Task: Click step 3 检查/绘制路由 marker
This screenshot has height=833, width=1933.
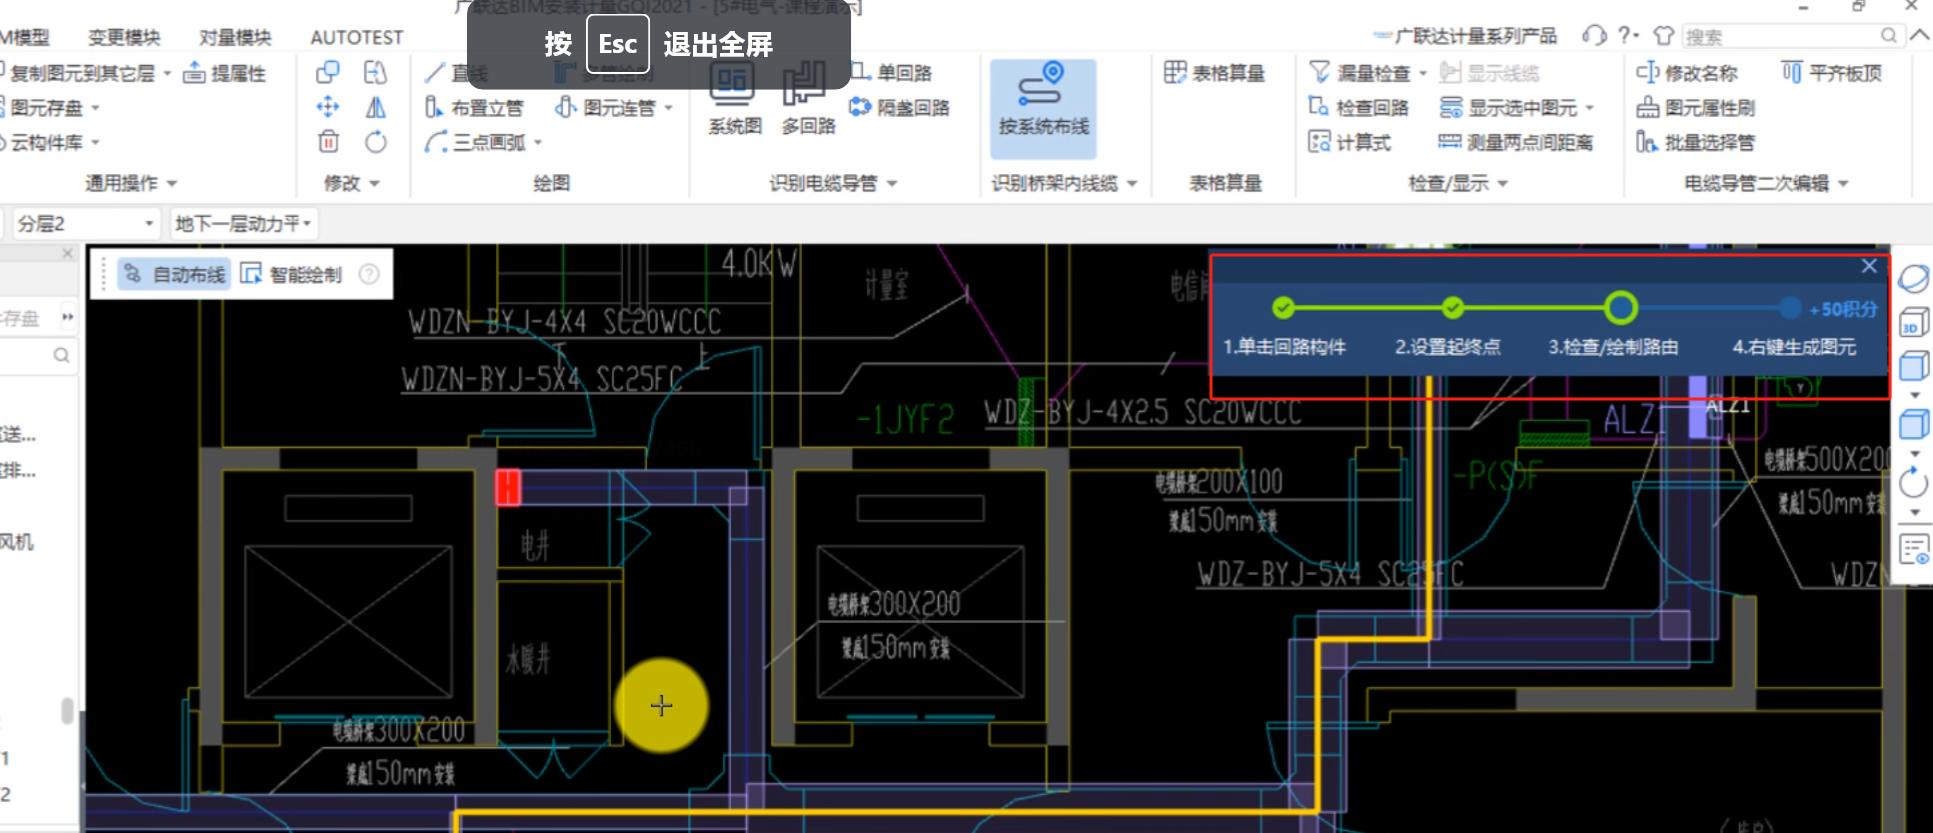Action: pos(1621,308)
